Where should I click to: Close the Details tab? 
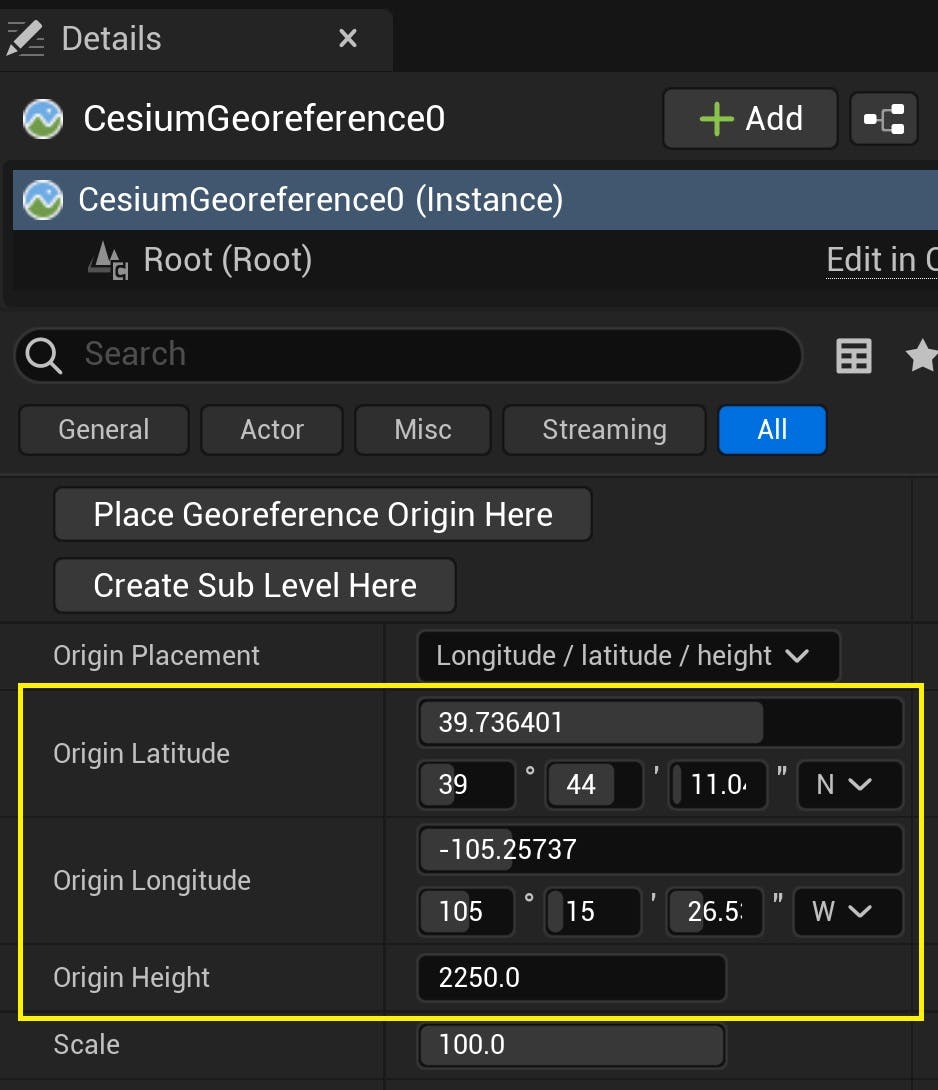(x=348, y=38)
